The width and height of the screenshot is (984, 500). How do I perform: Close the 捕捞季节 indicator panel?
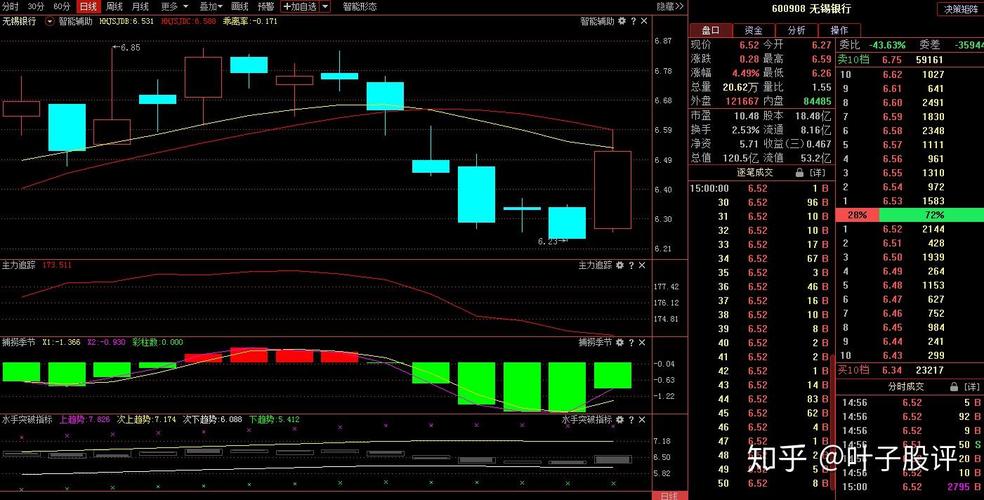(644, 342)
